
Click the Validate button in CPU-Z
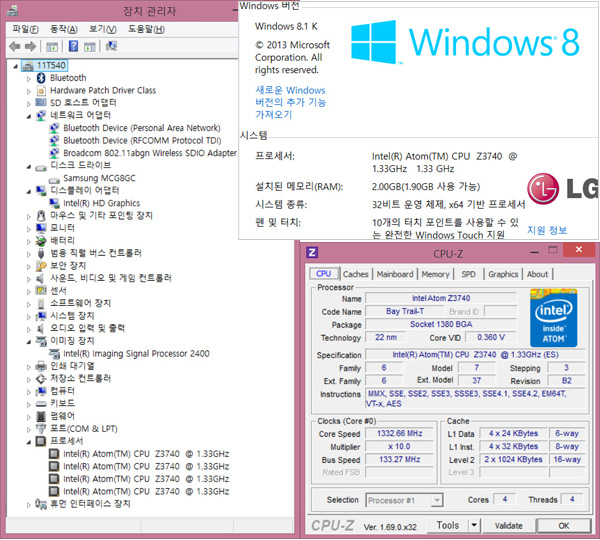coord(509,526)
